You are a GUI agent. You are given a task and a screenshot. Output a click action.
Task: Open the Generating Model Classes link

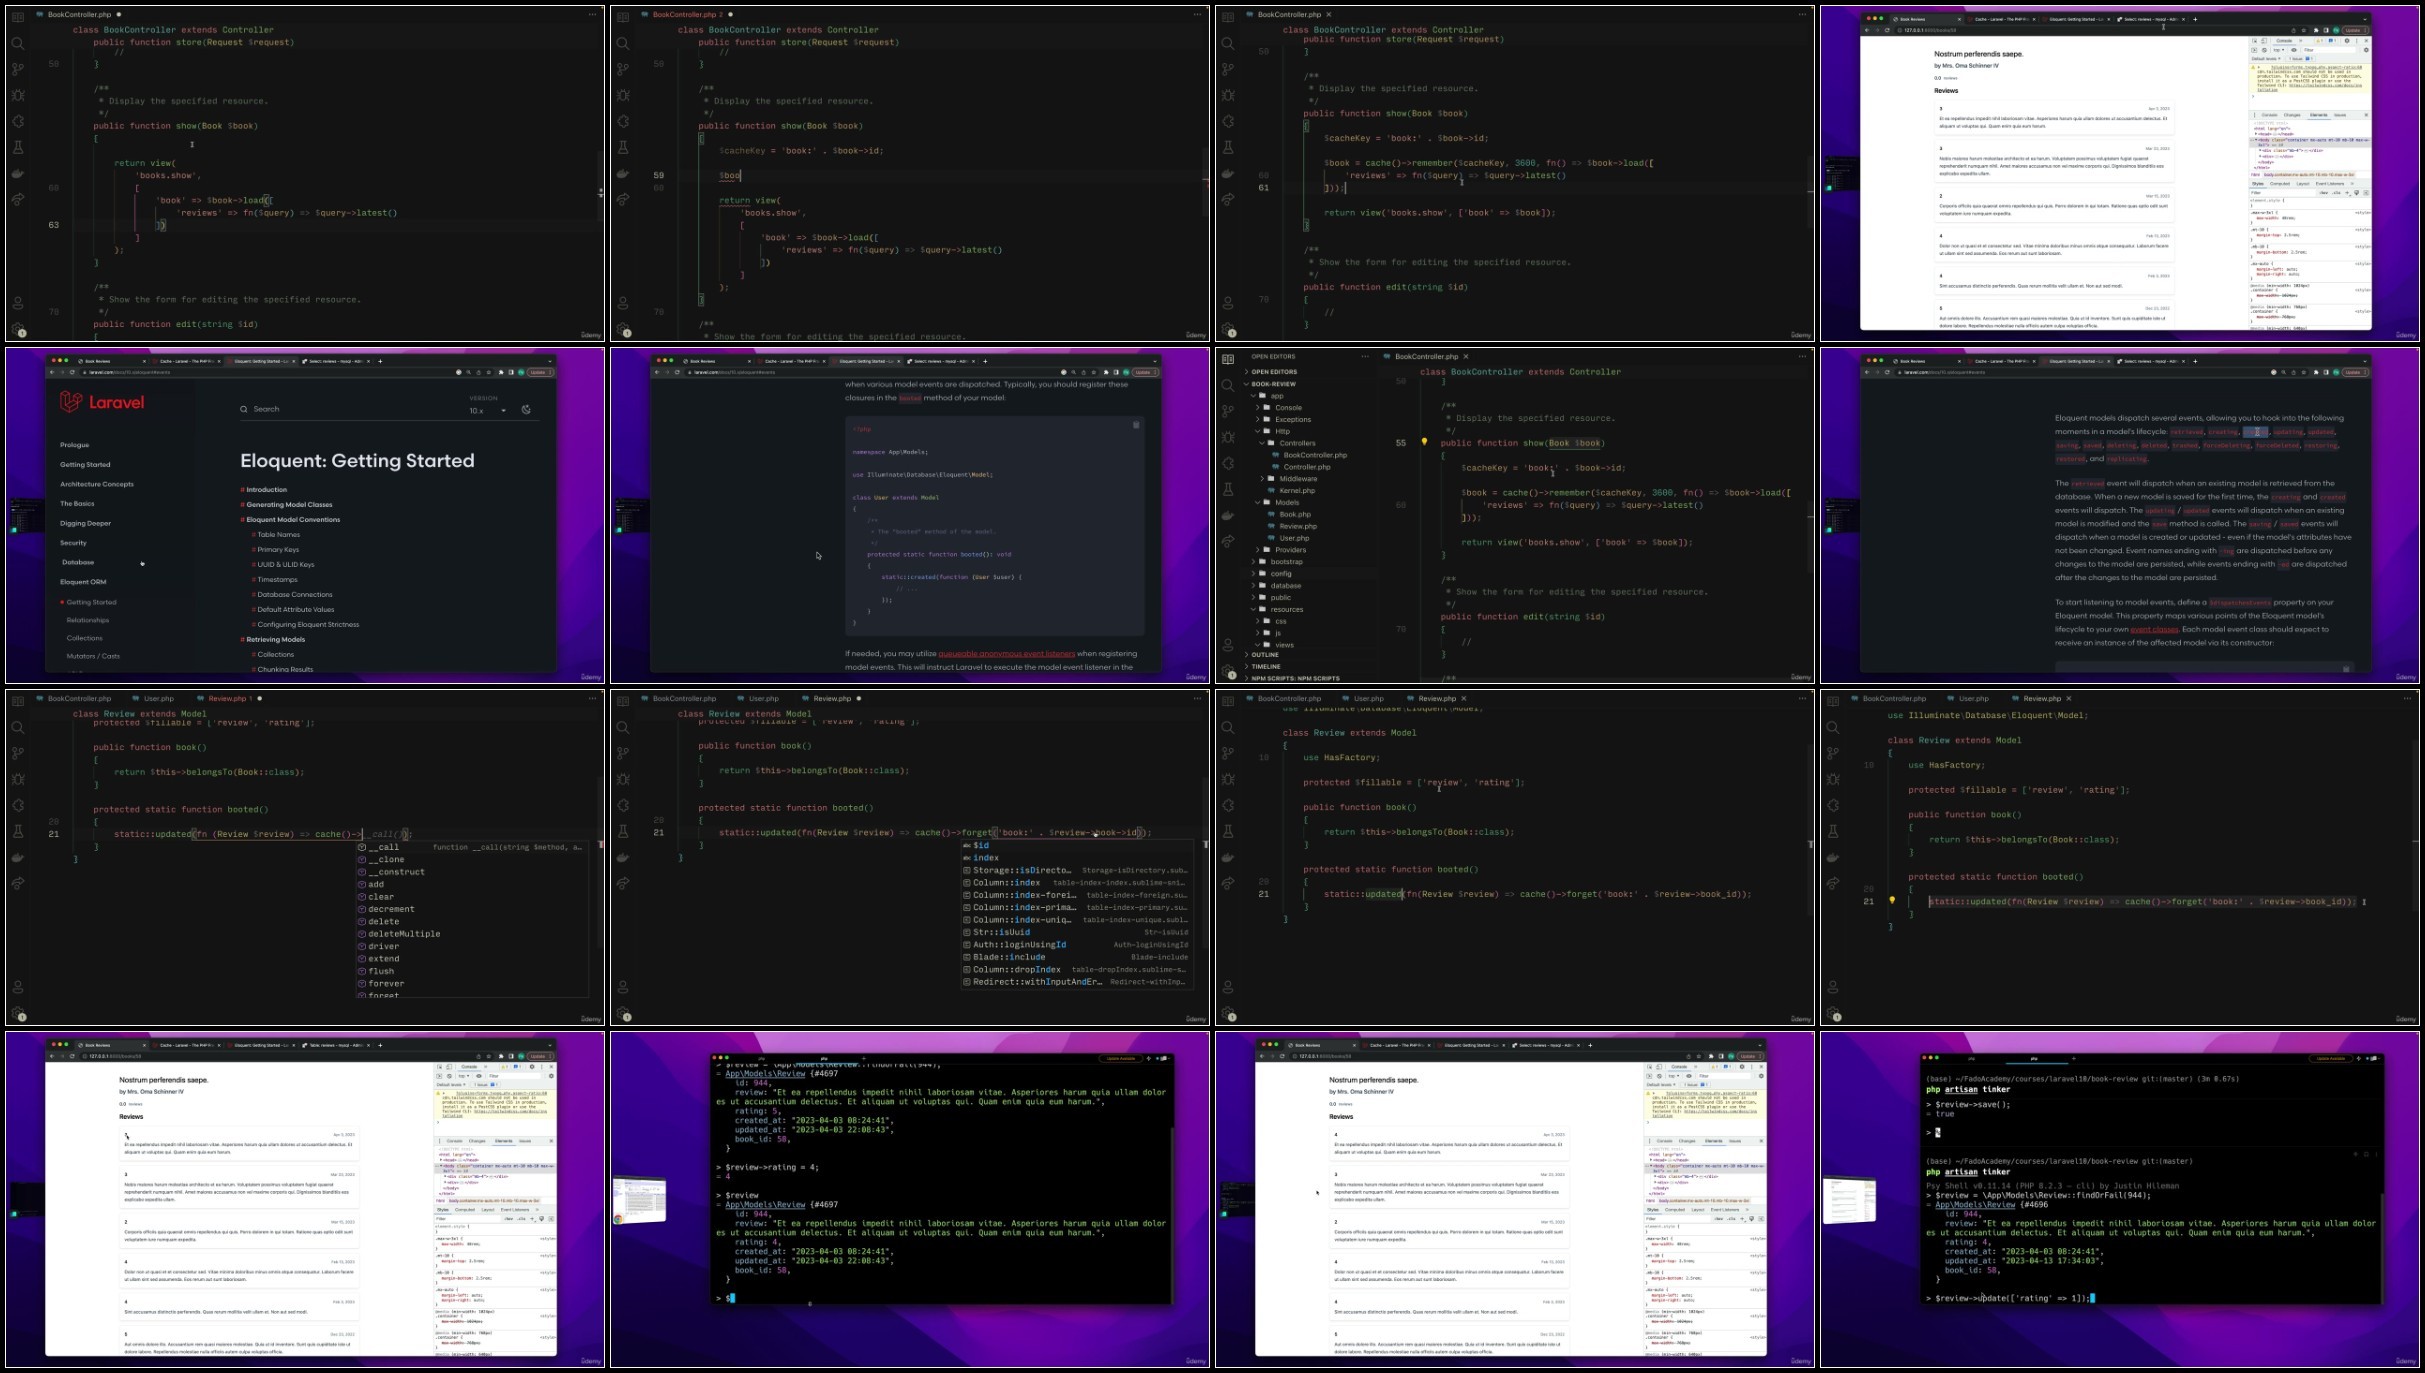289,505
